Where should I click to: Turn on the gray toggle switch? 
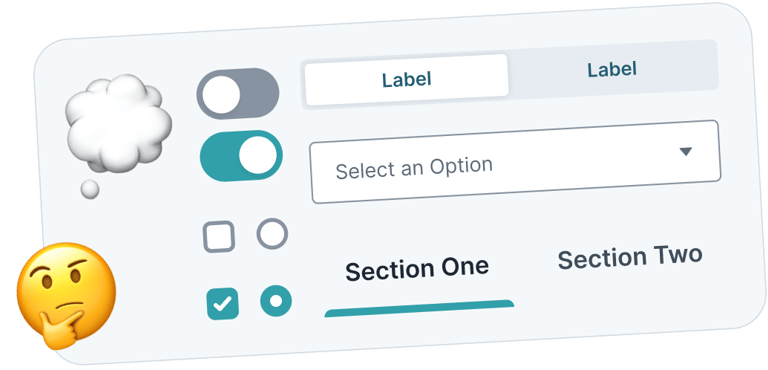pos(238,94)
